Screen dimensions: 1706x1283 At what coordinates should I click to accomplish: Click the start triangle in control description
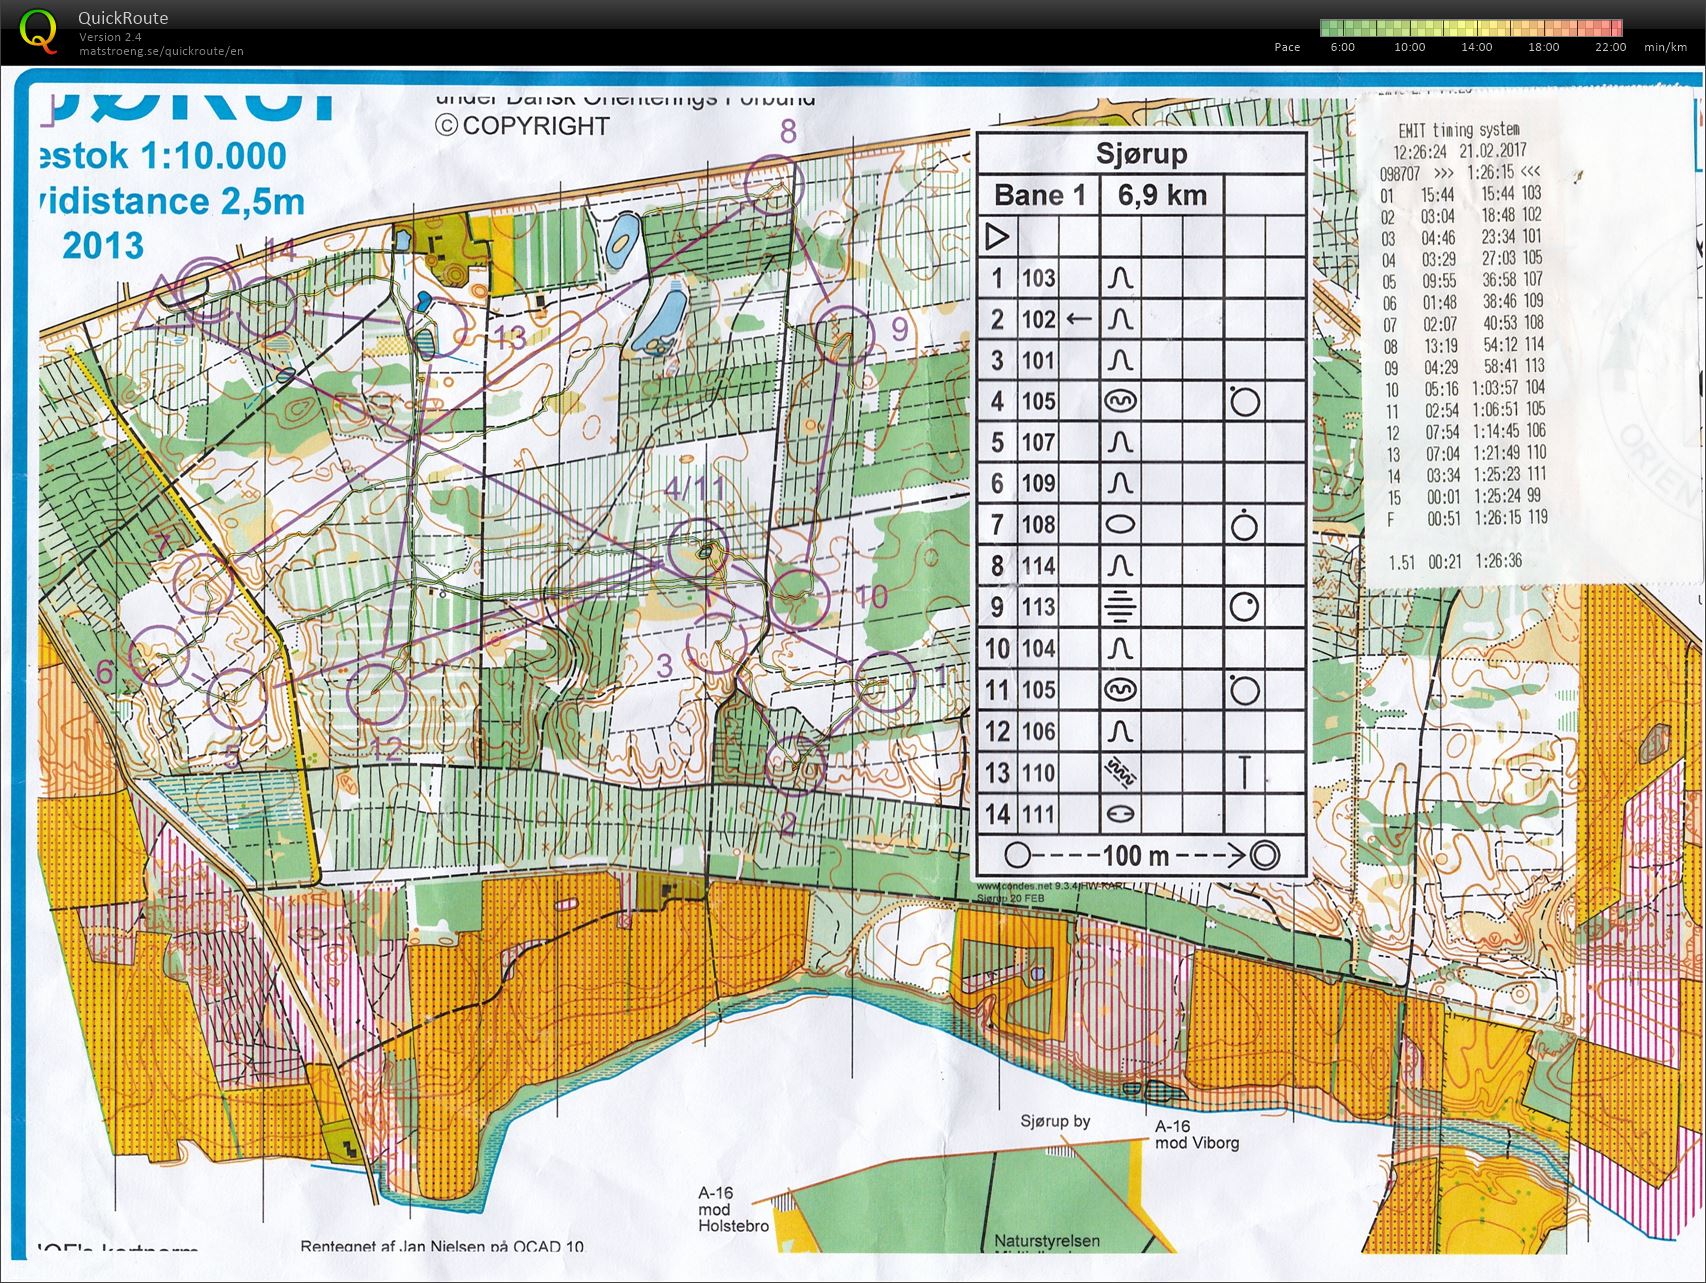(997, 237)
